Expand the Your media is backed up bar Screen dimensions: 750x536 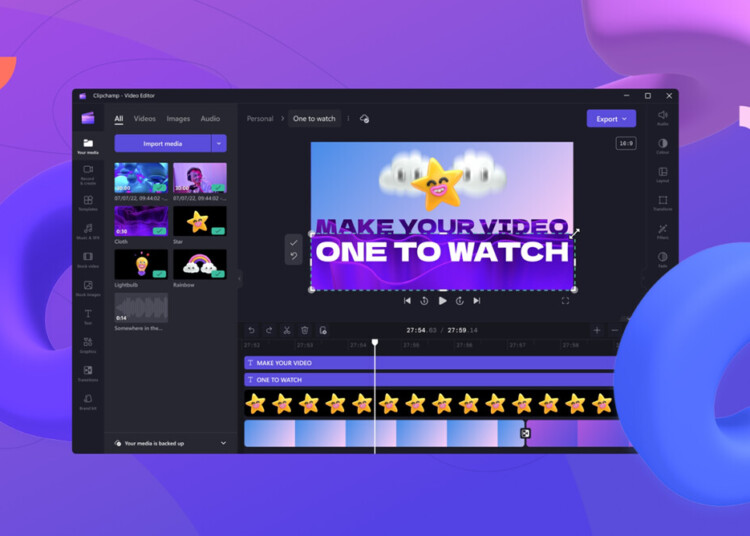click(170, 443)
